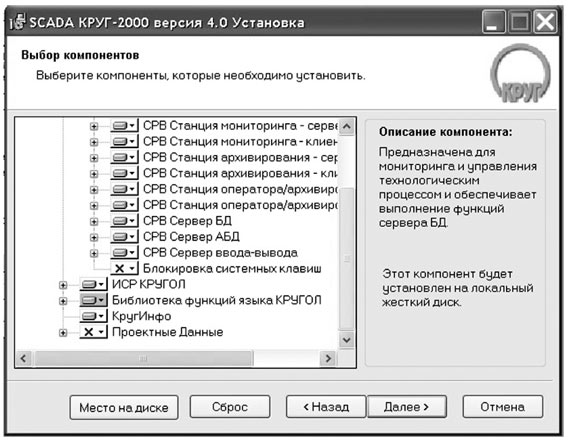Image resolution: width=570 pixels, height=443 pixels.
Task: Expand the СРВ Сервер АБД node
Action: click(x=94, y=238)
